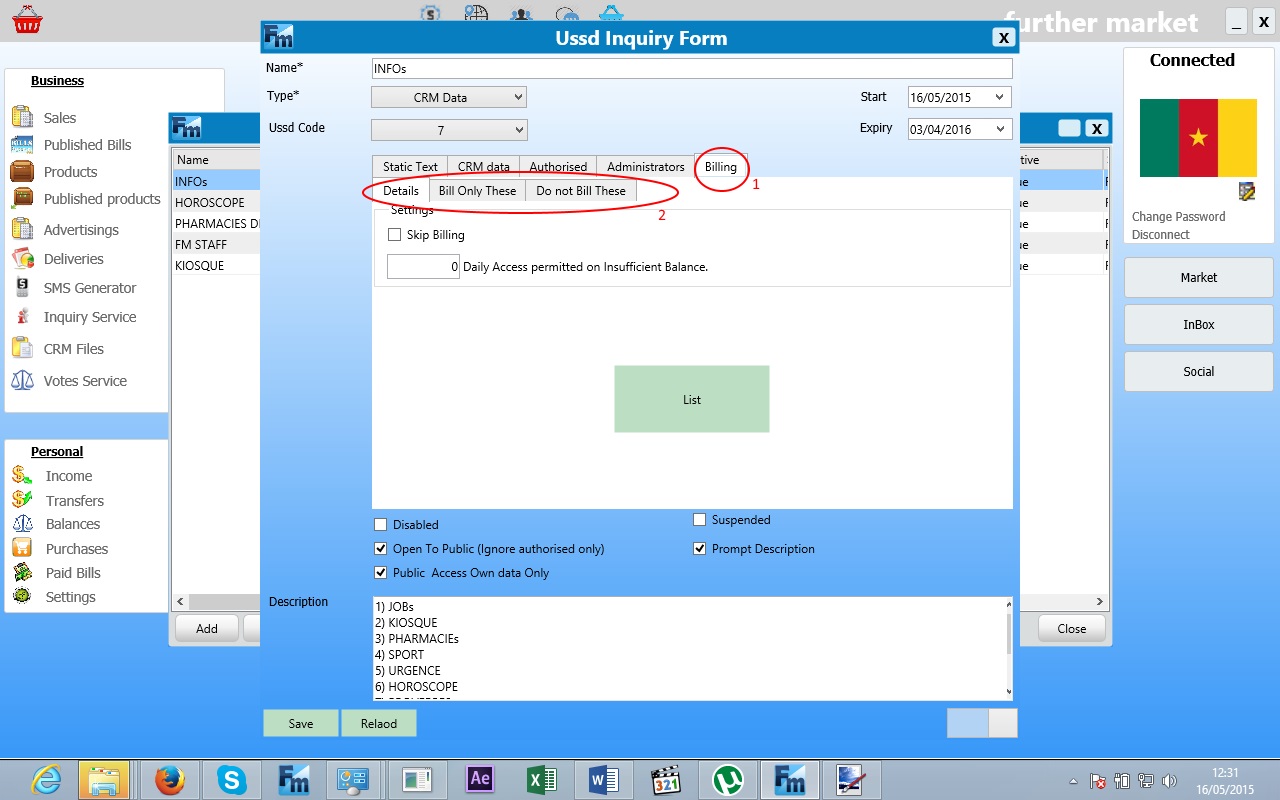Click the edit pencil icon below the flag

[1246, 191]
